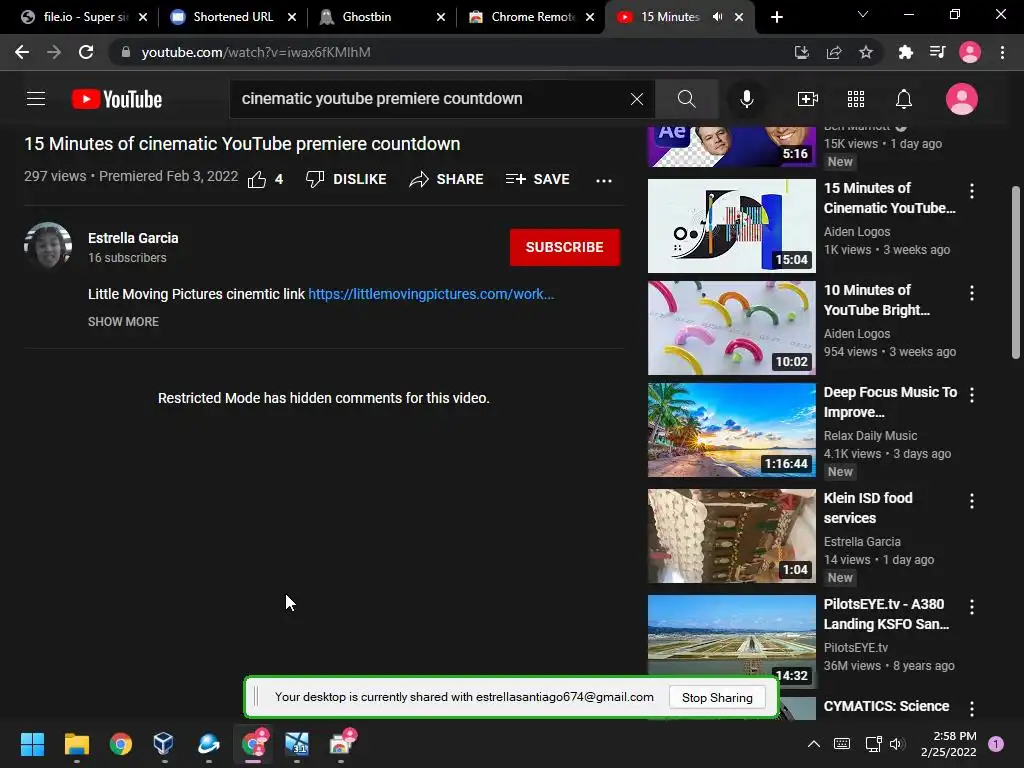
Task: Open options menu for PilotsEYE.tv video
Action: [x=972, y=607]
